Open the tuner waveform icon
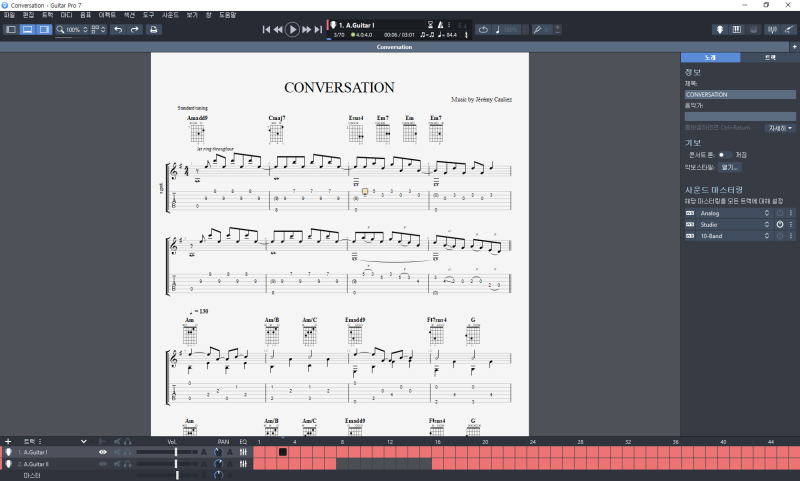800x481 pixels. pos(772,30)
